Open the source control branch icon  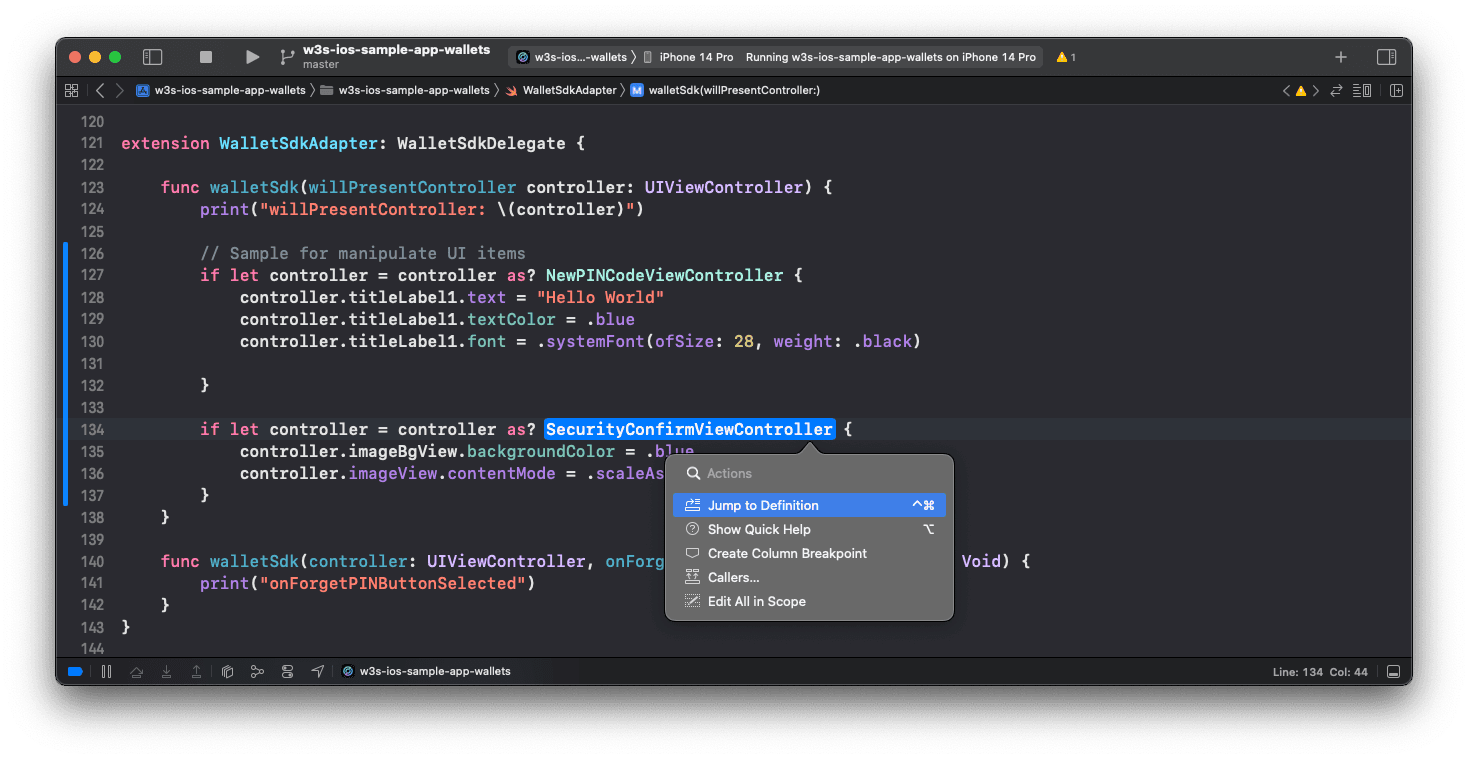[287, 57]
